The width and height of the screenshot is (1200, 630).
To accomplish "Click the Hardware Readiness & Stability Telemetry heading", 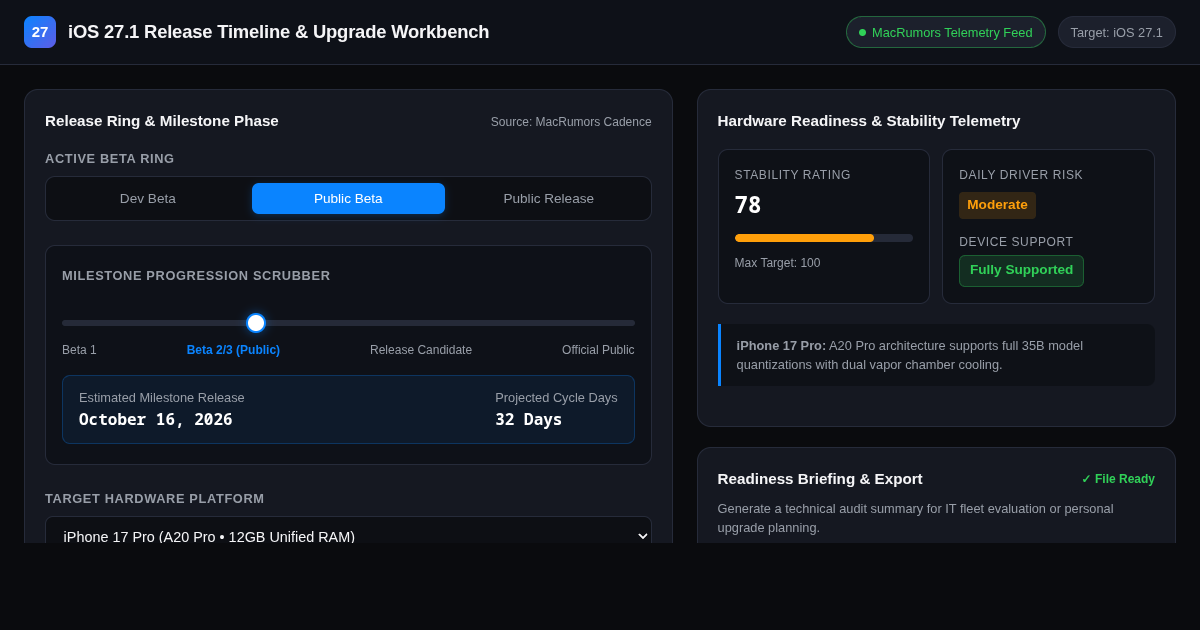I will (869, 121).
